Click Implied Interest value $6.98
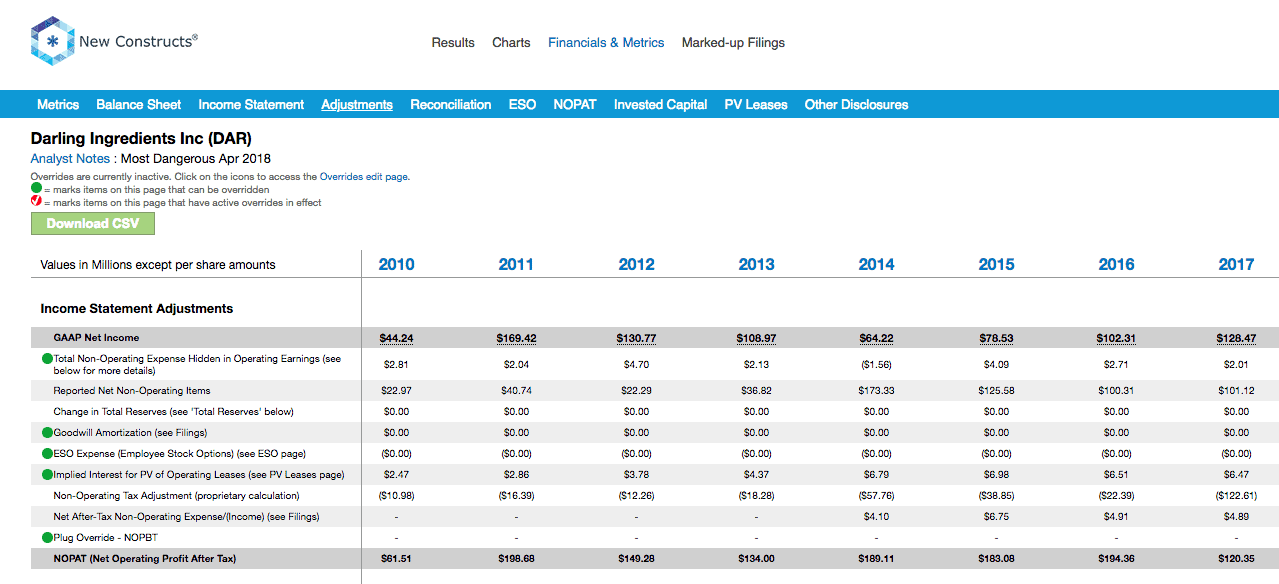 pos(996,474)
